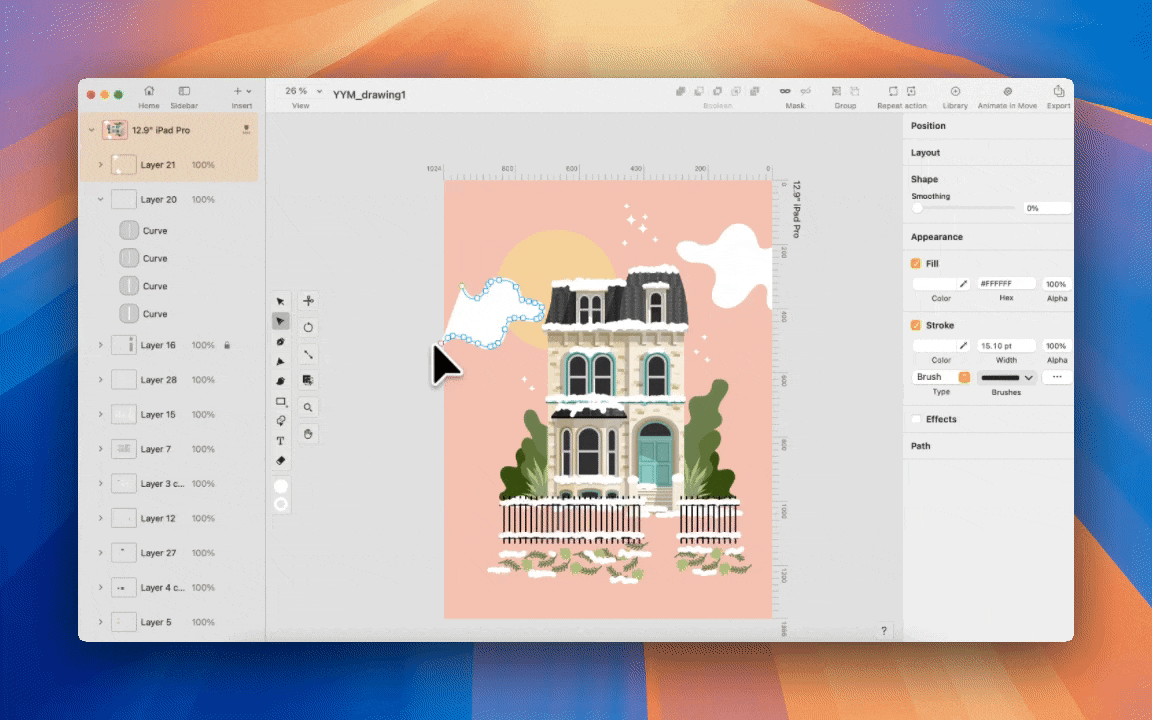Click the Mask link icon
The height and width of the screenshot is (720, 1152).
coord(785,91)
